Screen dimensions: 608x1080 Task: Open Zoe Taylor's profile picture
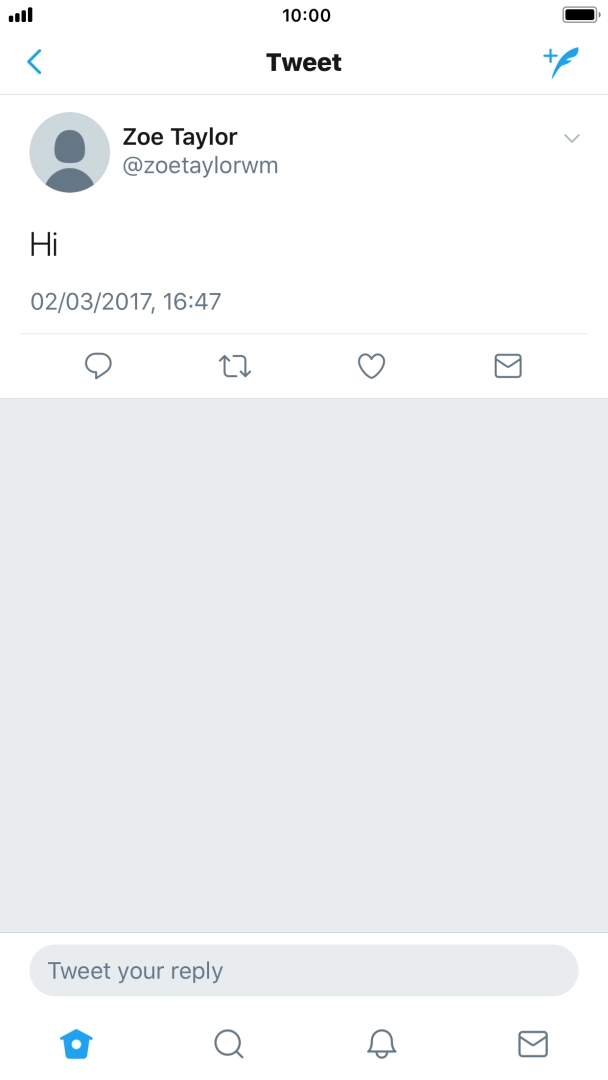point(70,152)
